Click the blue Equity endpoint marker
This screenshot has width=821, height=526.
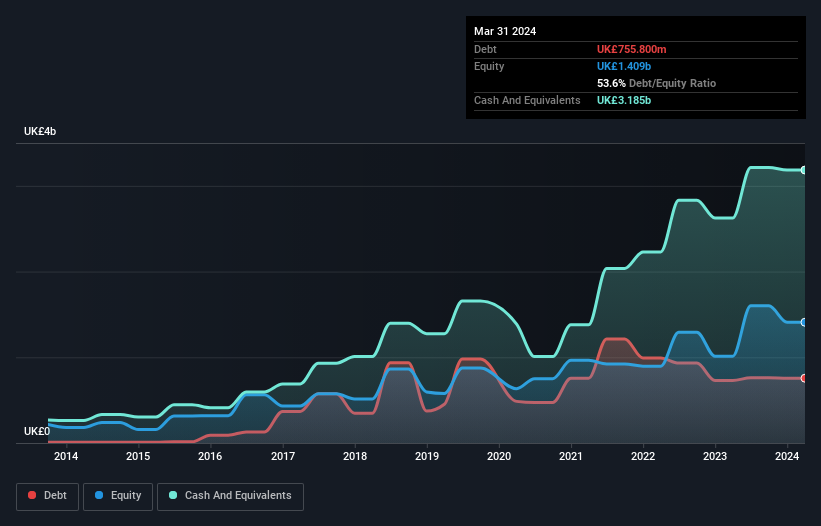pyautogui.click(x=803, y=322)
